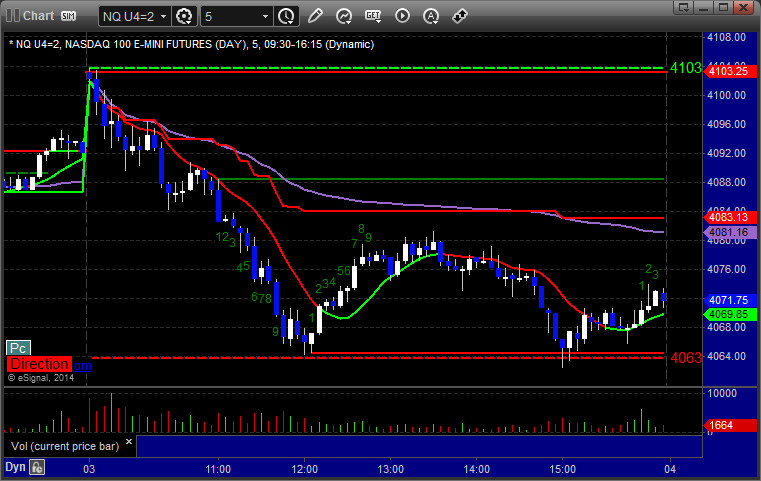
Task: Click the window linking arrows icon
Action: (460, 16)
